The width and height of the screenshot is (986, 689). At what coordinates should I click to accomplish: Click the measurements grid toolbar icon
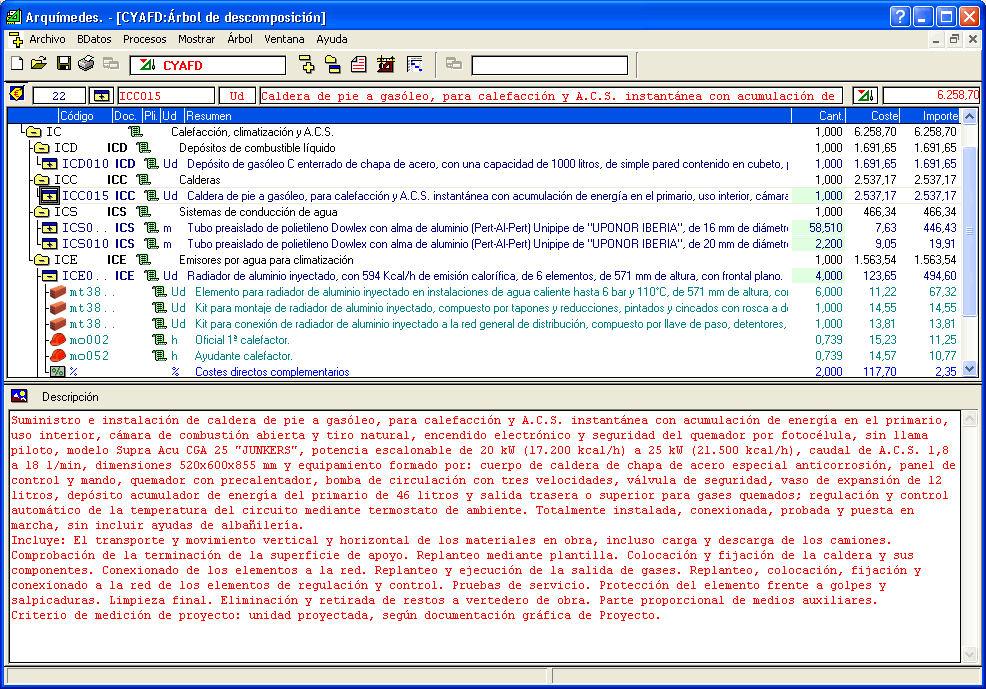click(385, 64)
